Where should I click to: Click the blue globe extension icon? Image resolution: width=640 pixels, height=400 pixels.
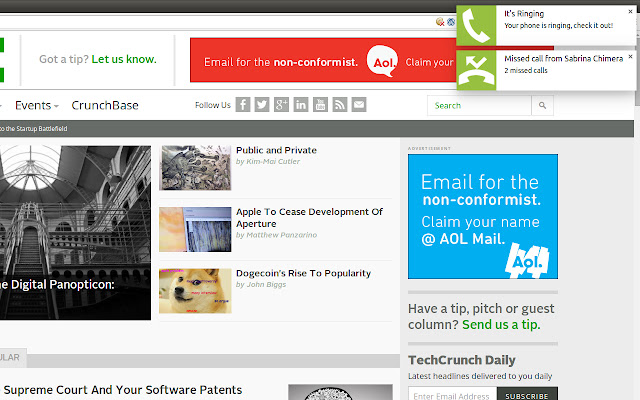451,22
